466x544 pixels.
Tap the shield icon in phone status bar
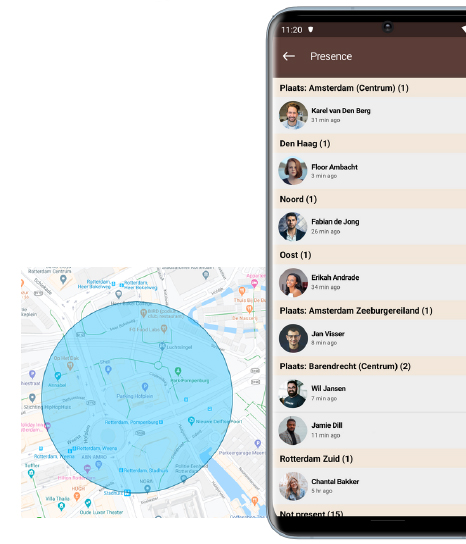pyautogui.click(x=311, y=29)
